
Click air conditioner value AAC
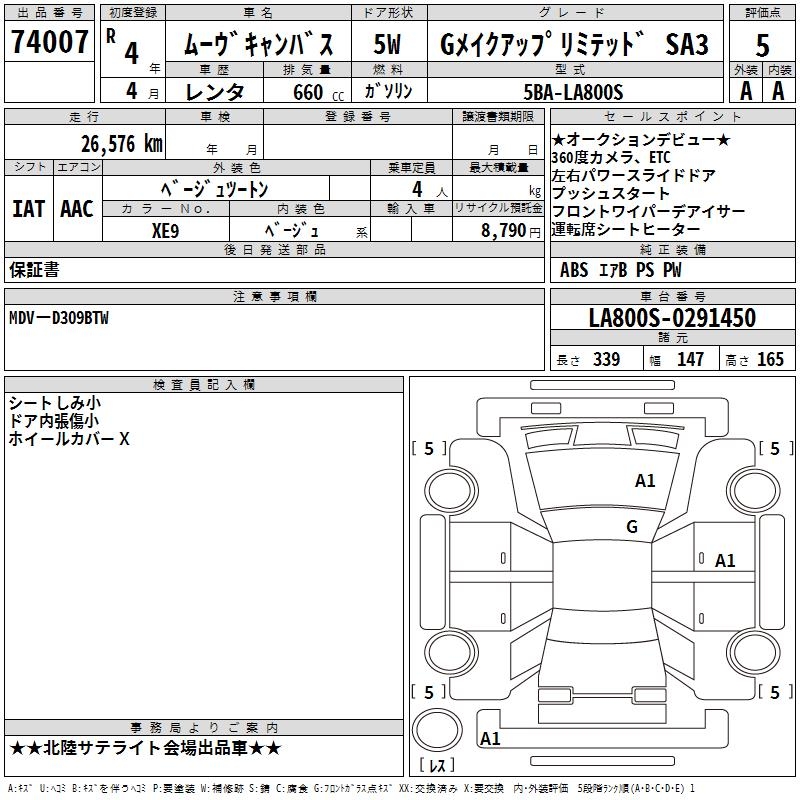pos(77,209)
